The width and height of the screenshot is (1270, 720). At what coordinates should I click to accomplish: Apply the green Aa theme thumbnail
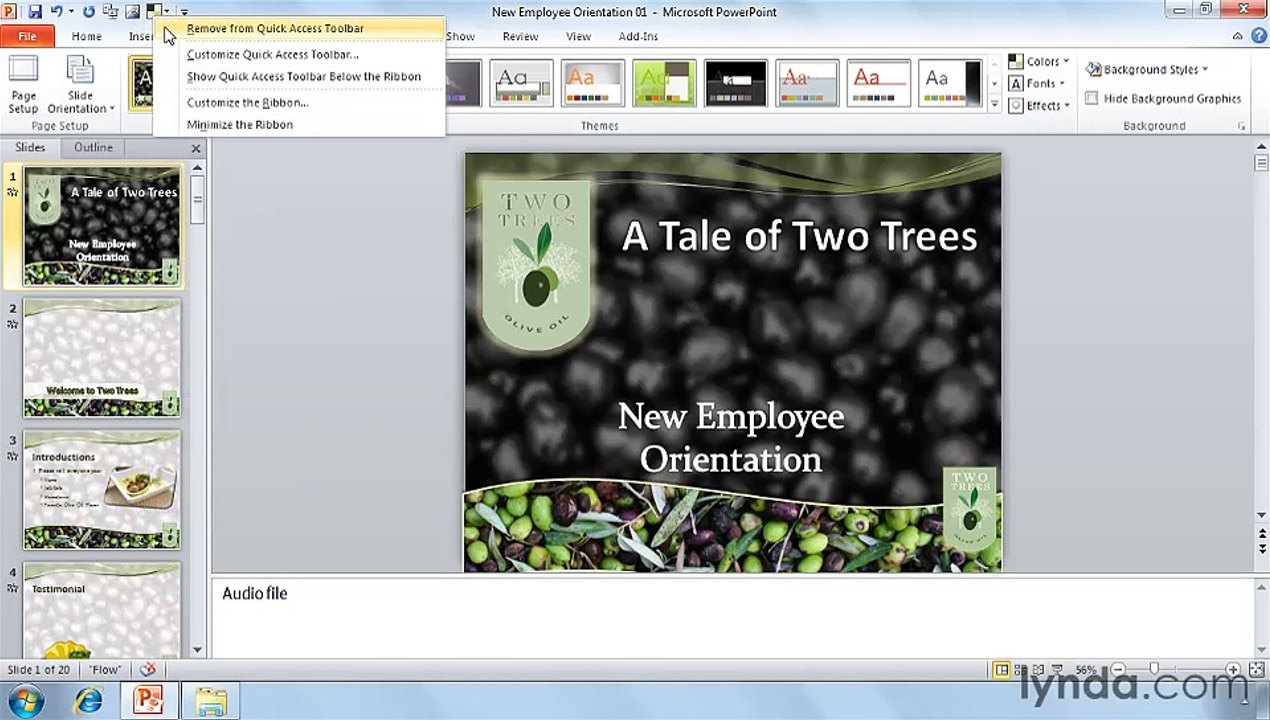pos(664,84)
